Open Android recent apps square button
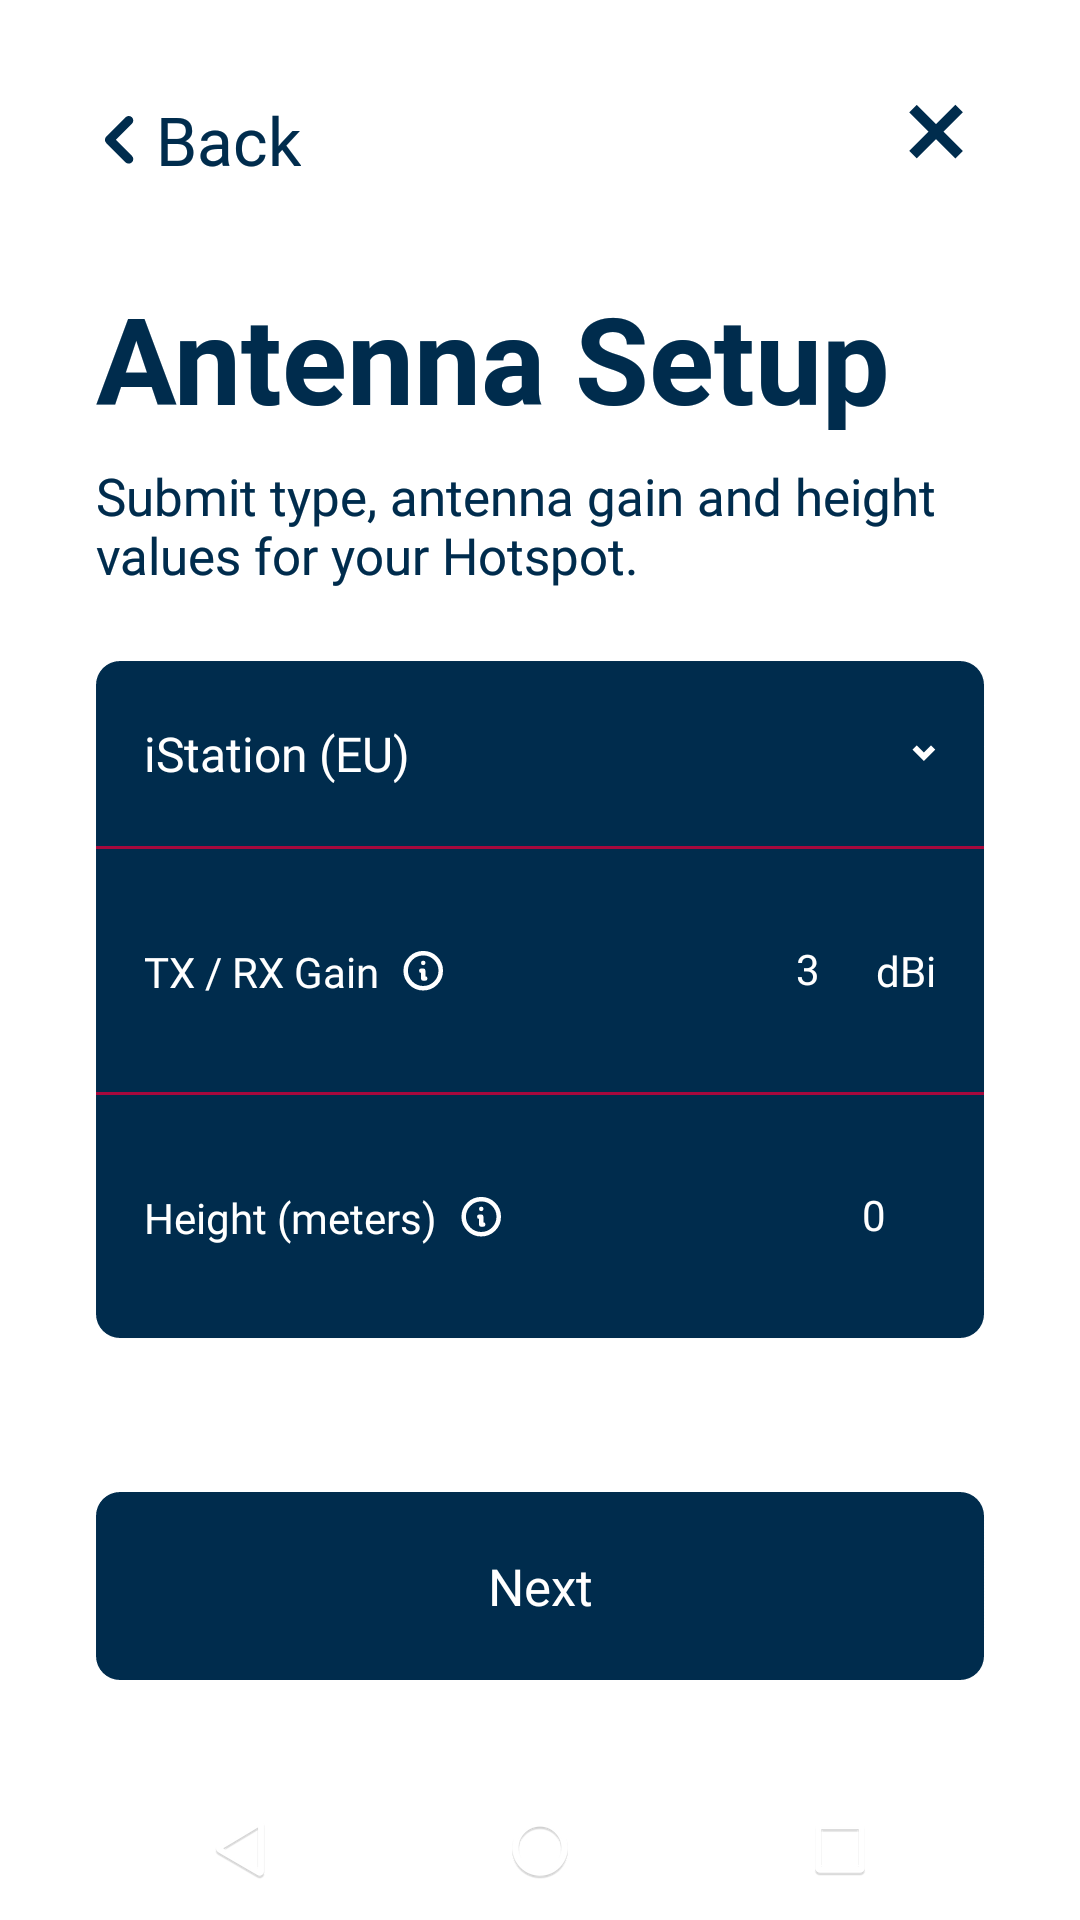This screenshot has height=1920, width=1080. click(x=839, y=1851)
